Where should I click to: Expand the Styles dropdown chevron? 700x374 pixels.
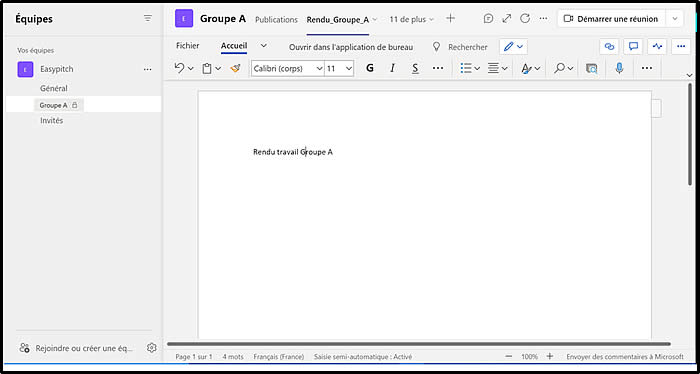[538, 69]
